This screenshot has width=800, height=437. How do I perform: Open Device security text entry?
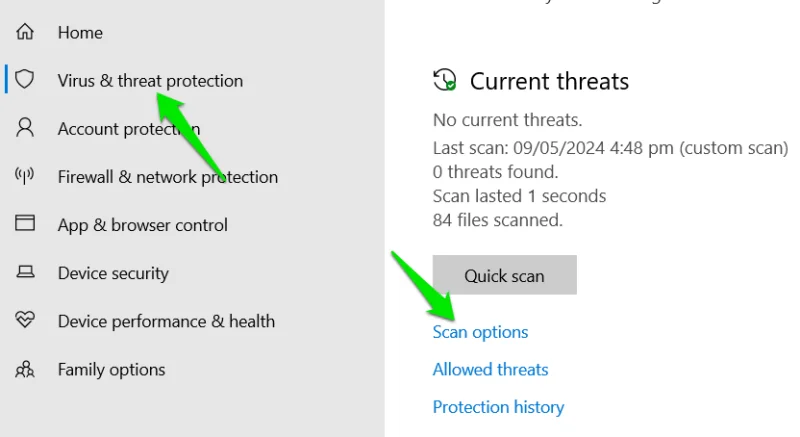click(x=113, y=273)
